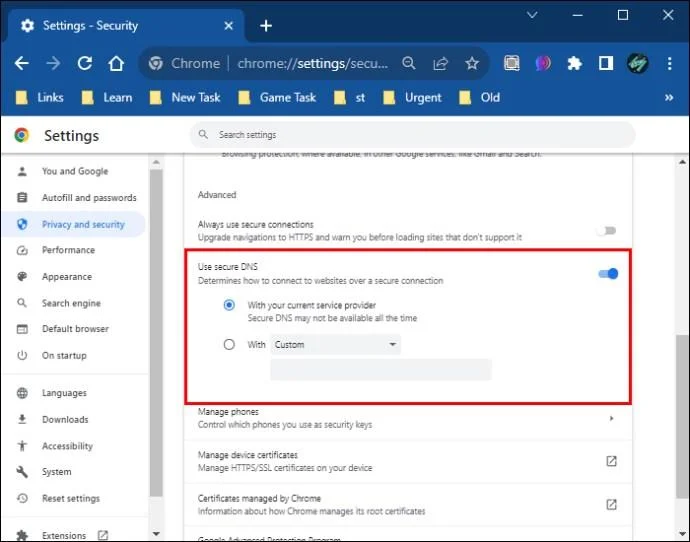Open the Old bookmark folder

click(480, 98)
